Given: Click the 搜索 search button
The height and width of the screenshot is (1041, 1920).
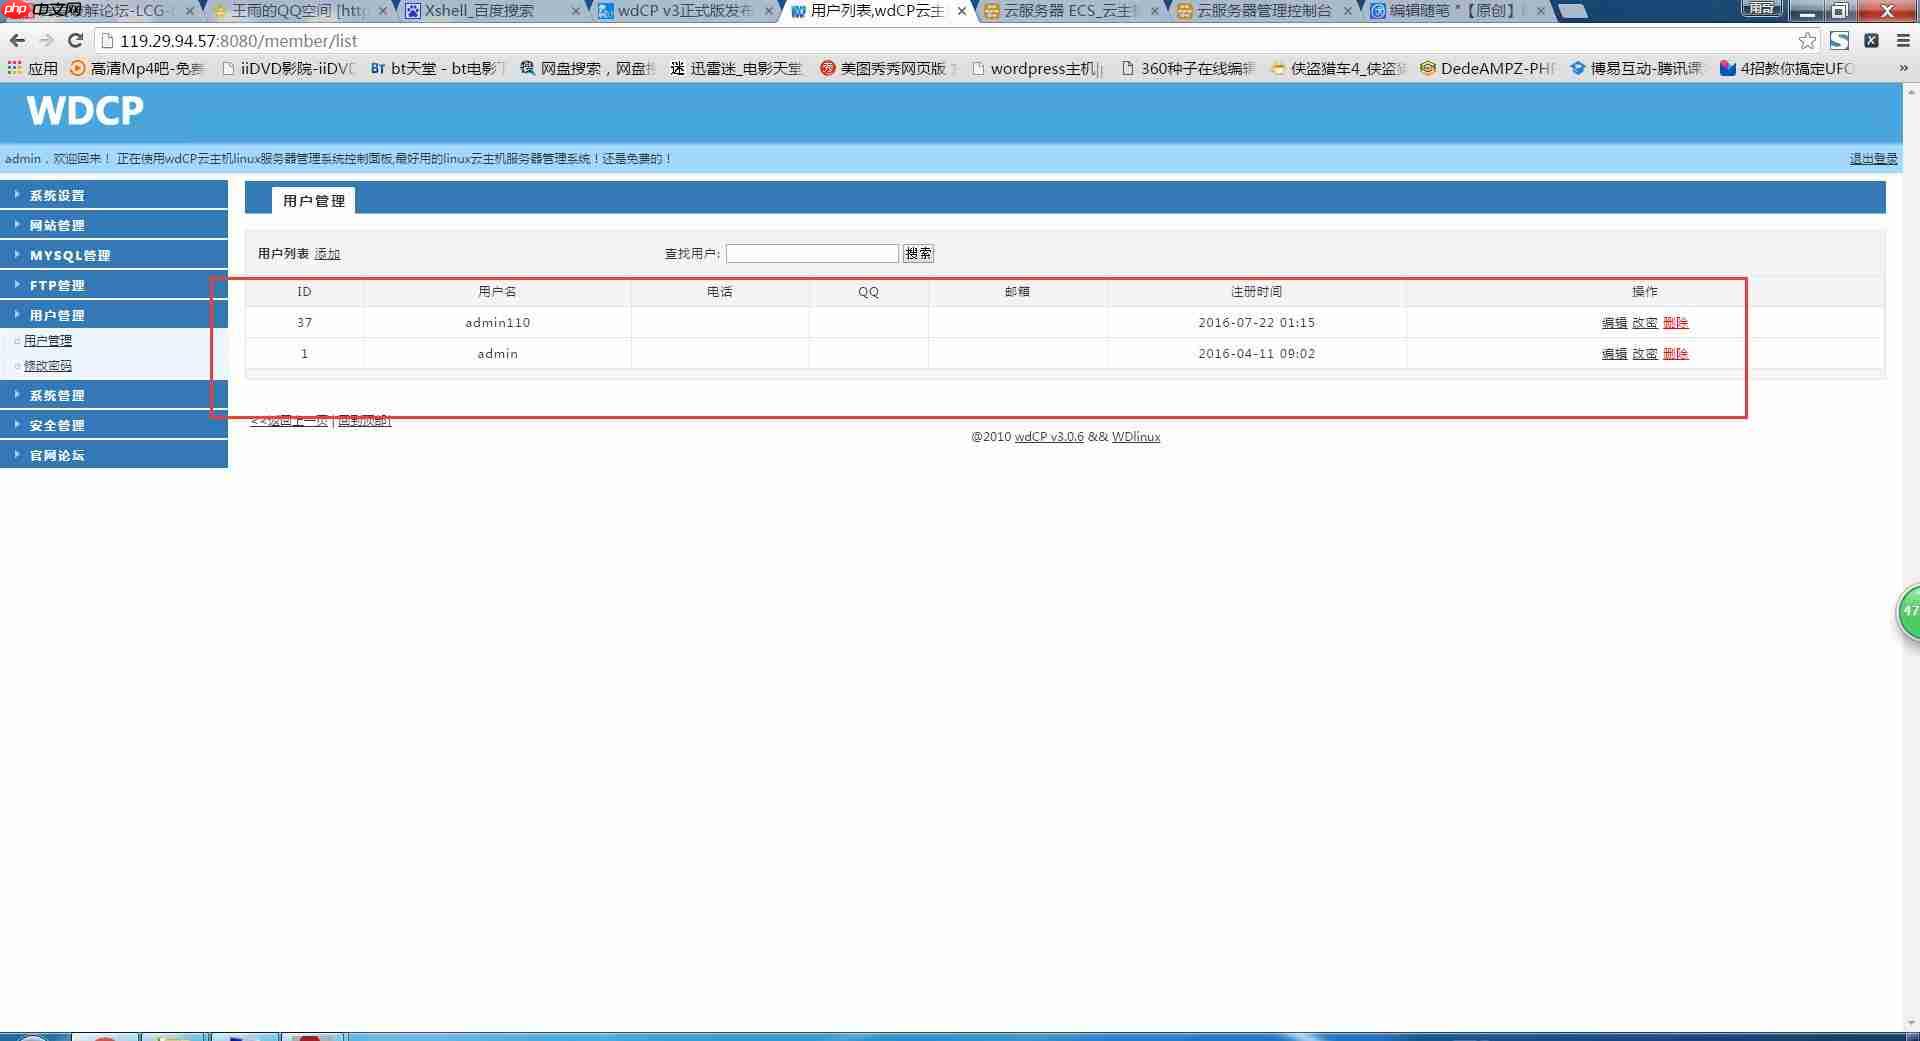Looking at the screenshot, I should (x=918, y=253).
